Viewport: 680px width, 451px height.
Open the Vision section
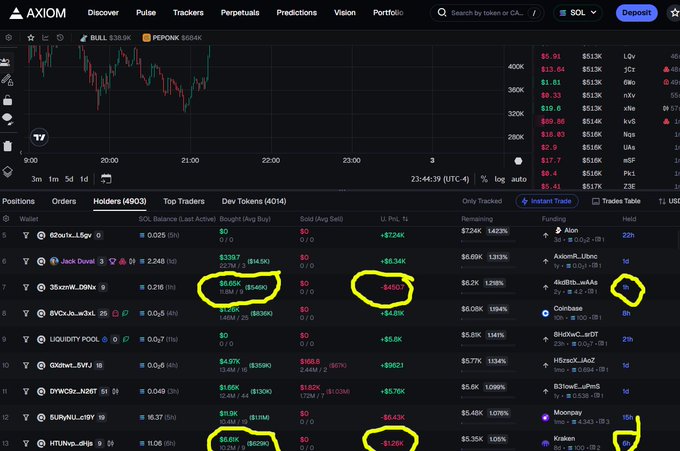coord(345,13)
